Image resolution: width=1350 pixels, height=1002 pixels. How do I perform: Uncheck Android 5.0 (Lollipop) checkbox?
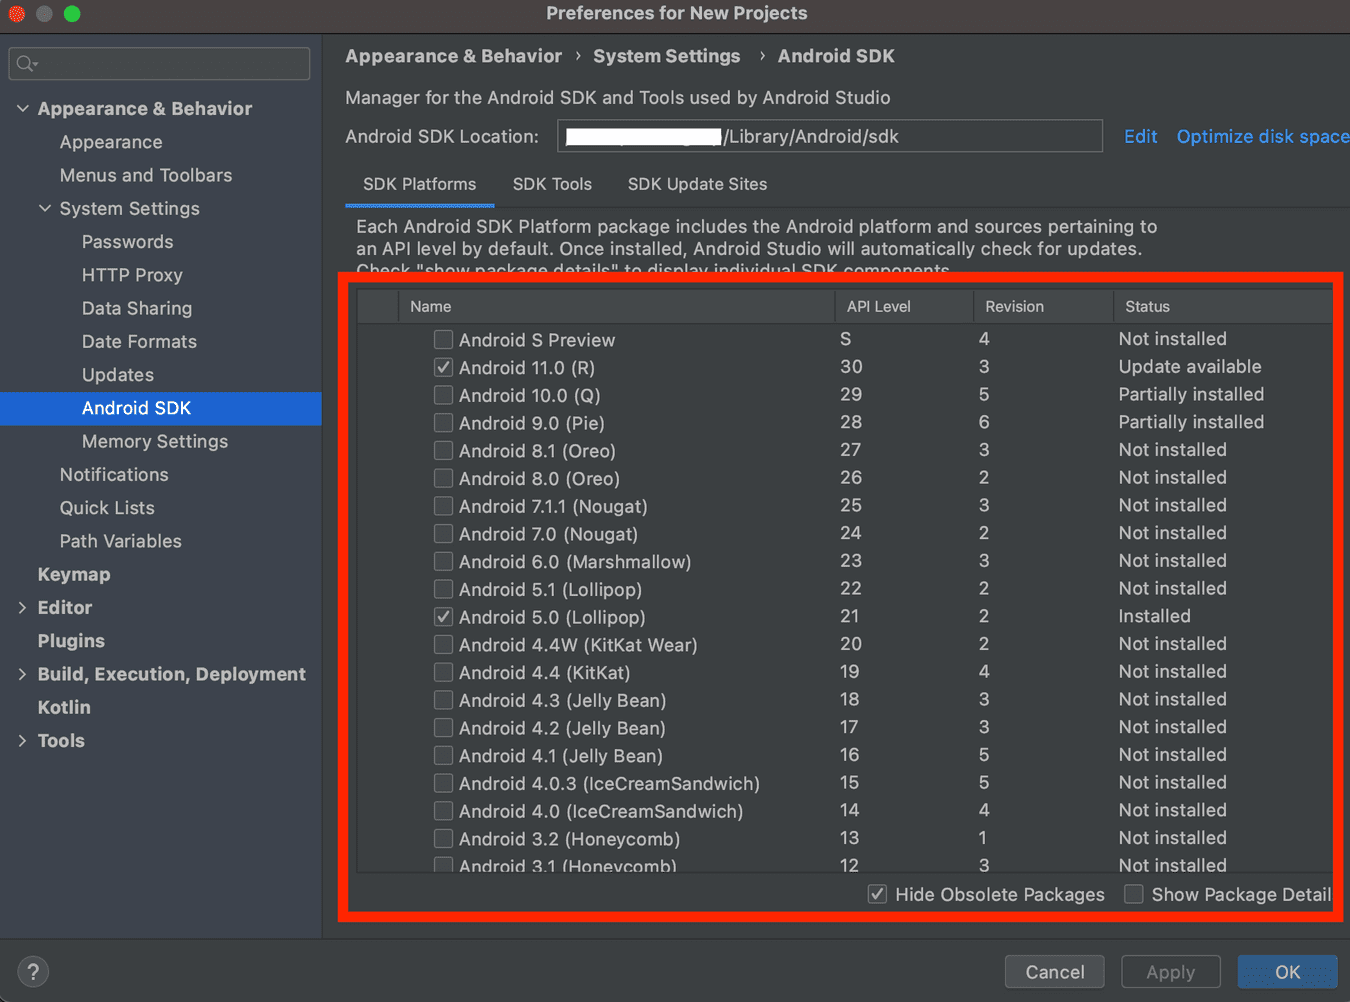pyautogui.click(x=443, y=617)
